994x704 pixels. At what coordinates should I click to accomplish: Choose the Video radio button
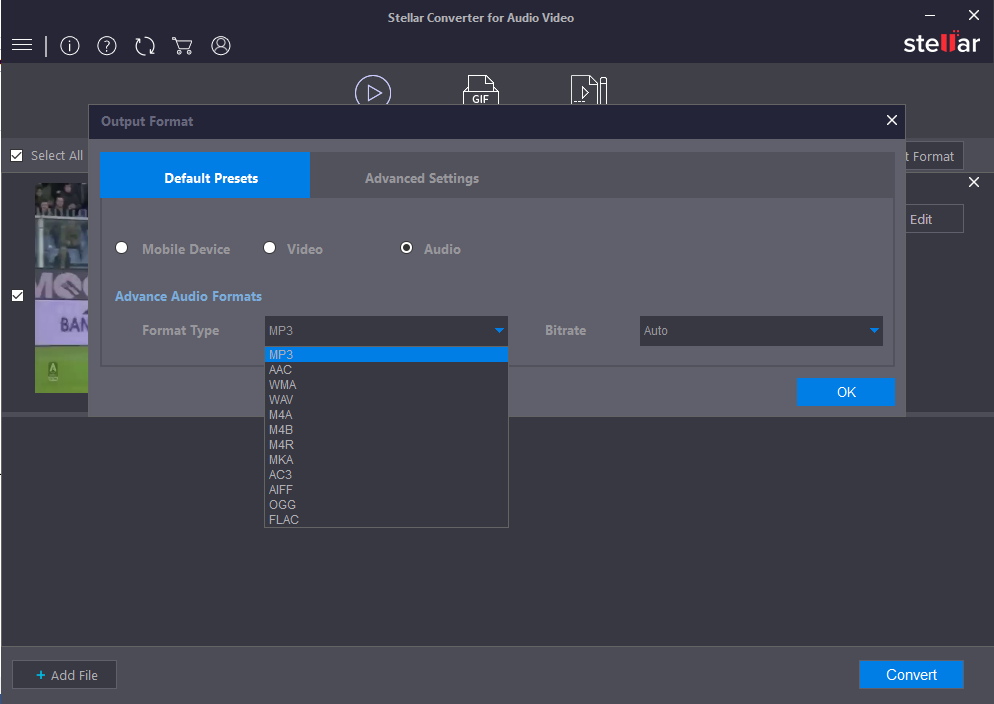(269, 248)
